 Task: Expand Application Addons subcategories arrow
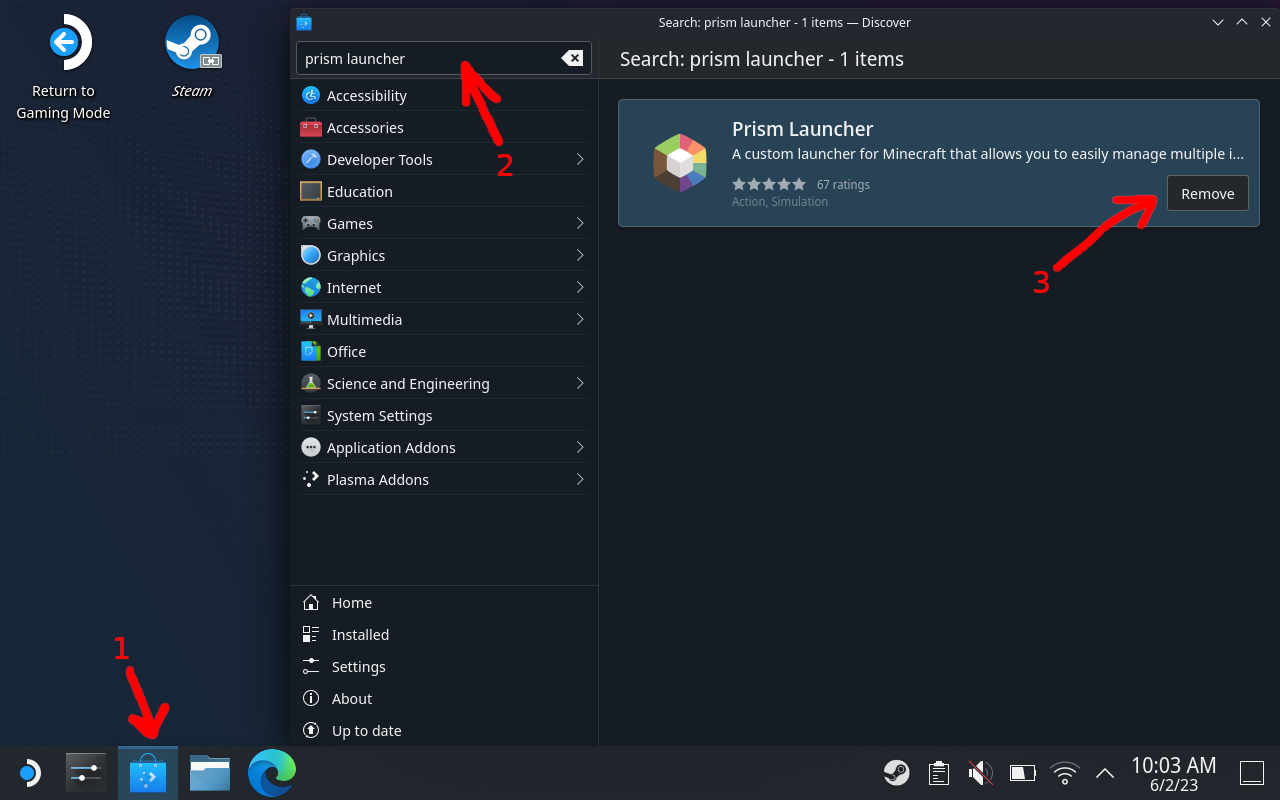tap(580, 447)
